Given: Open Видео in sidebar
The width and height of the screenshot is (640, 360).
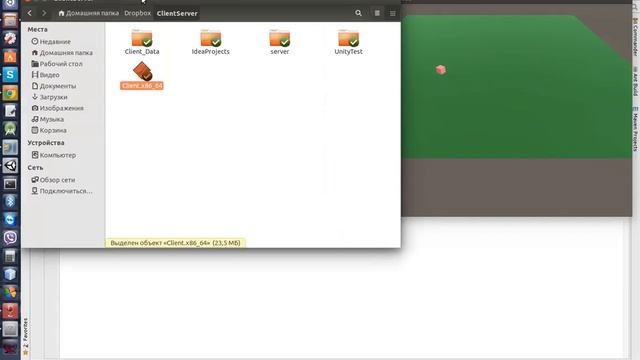Looking at the screenshot, I should [45, 75].
